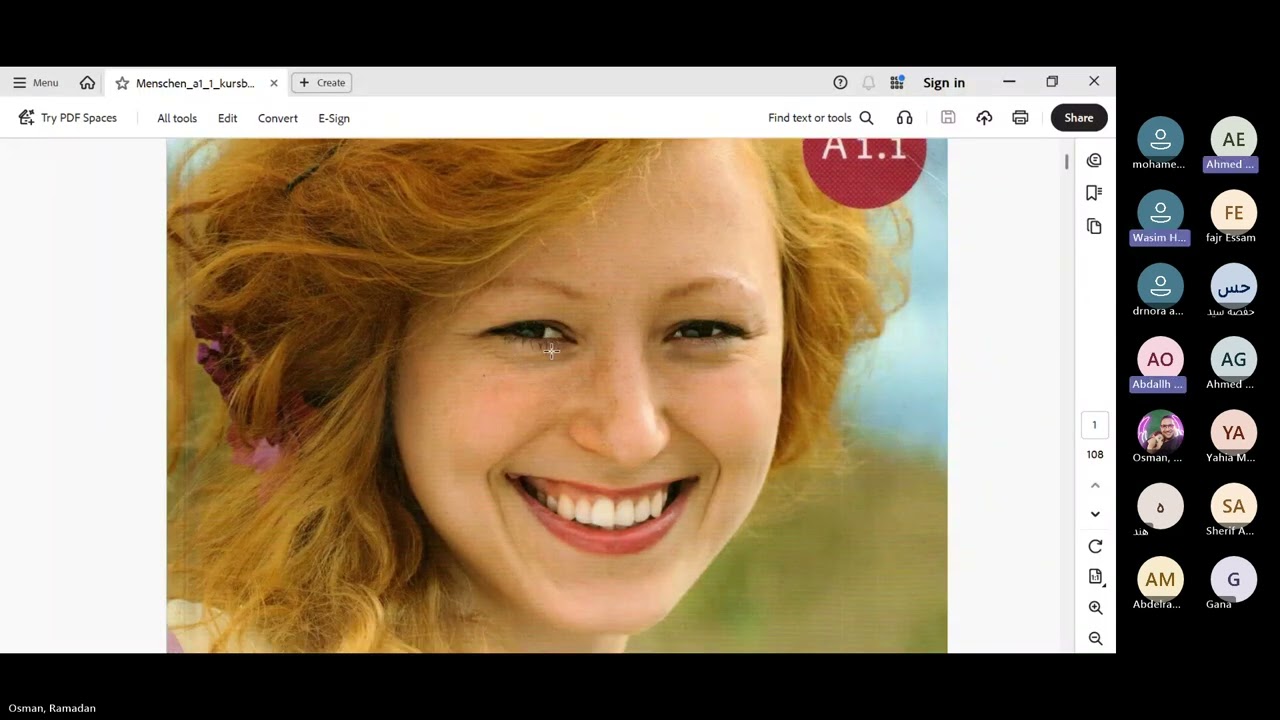Print the document with printer icon

tap(1020, 118)
